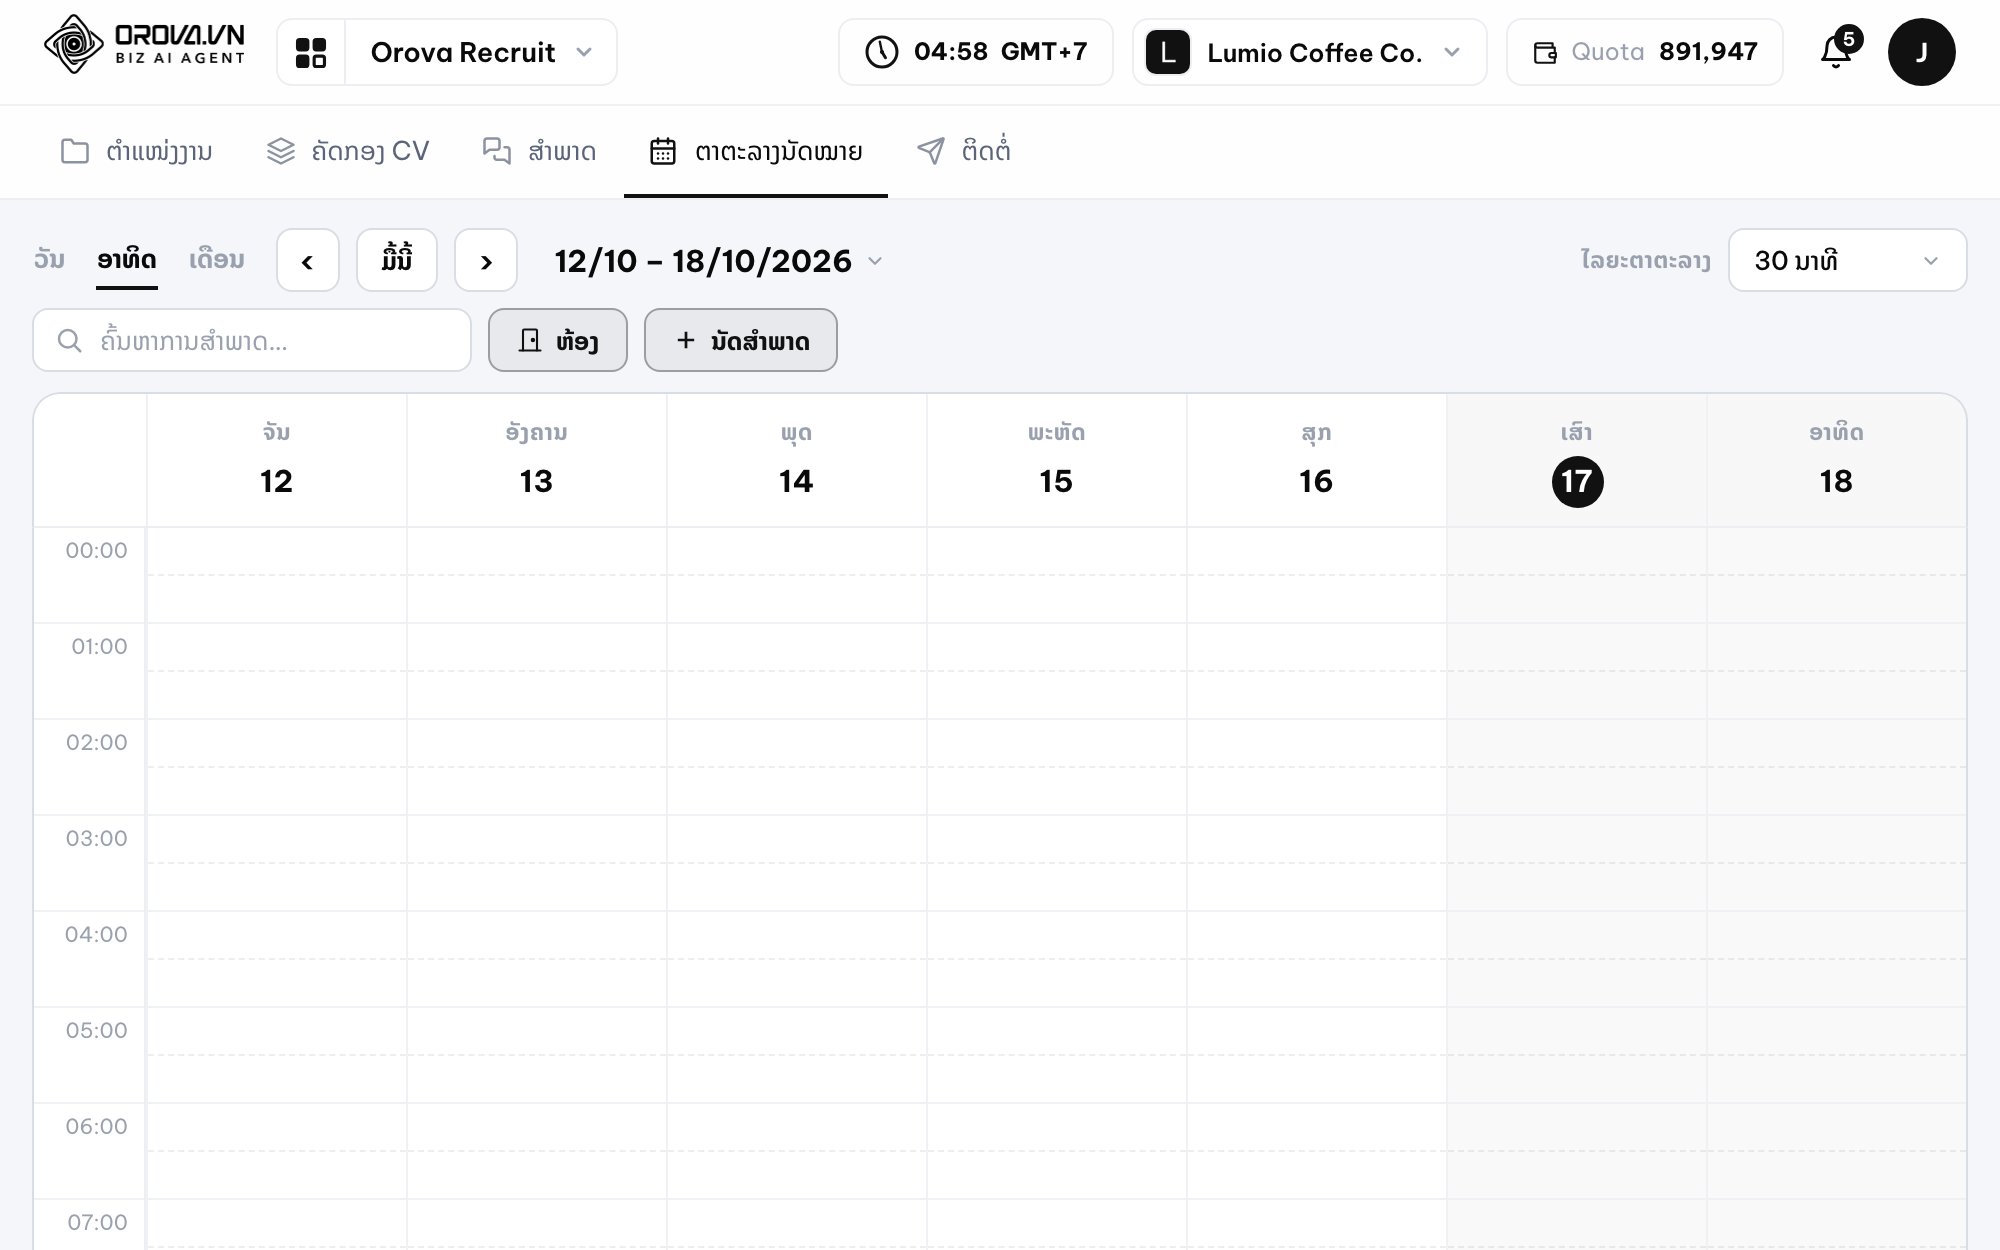Click the Lumio Coffee Co. 'L' avatar
Screen dimensions: 2000x1250
[1167, 52]
